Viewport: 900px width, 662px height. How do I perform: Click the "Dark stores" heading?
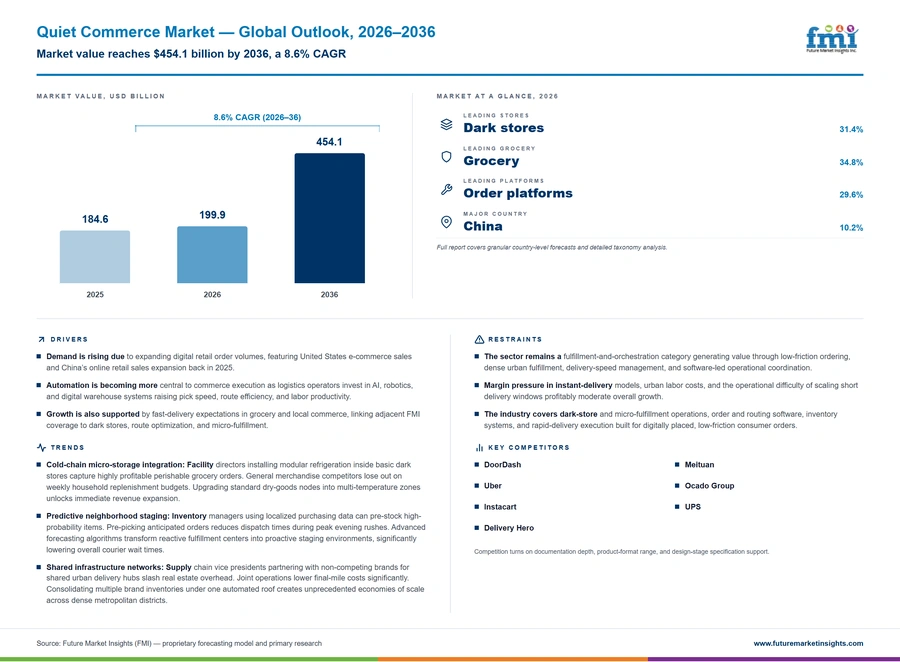click(x=503, y=128)
